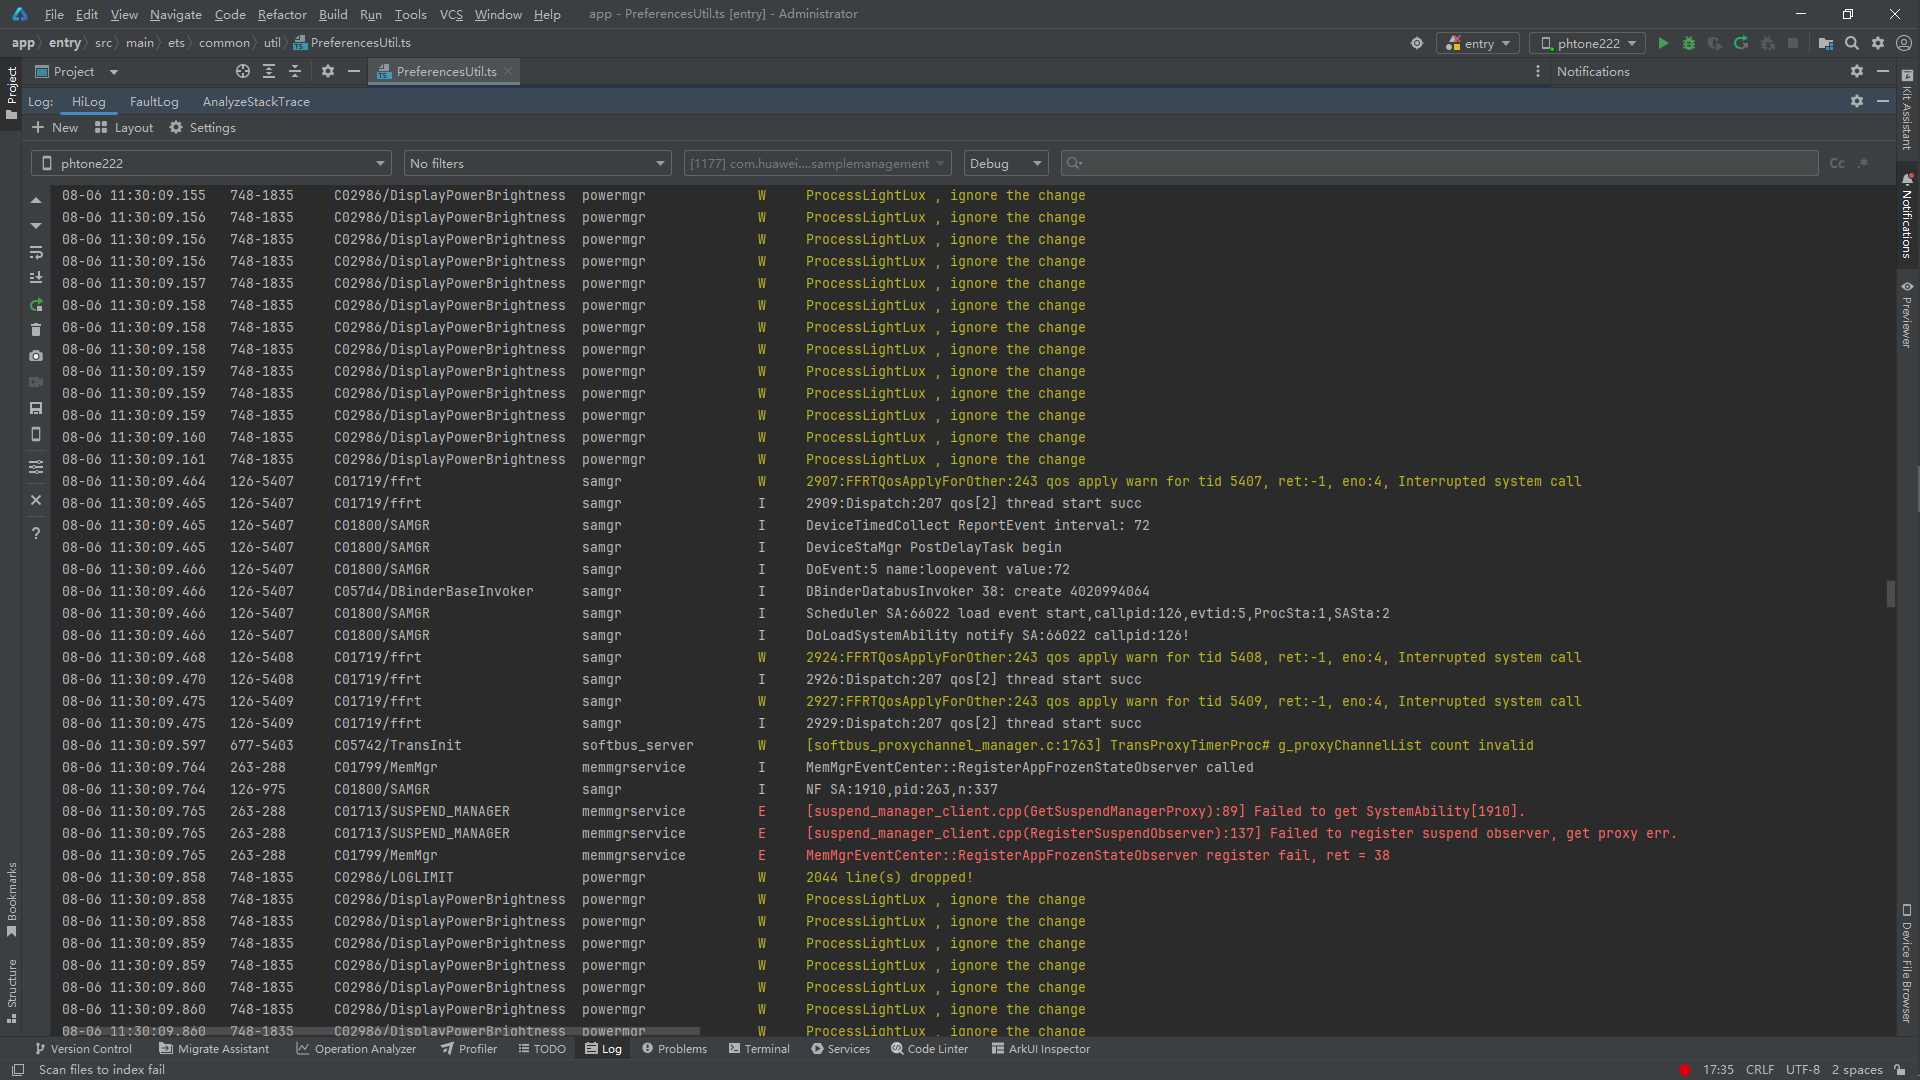The width and height of the screenshot is (1920, 1080).
Task: Open the phtone222 device dropdown in top toolbar
Action: tap(1588, 43)
